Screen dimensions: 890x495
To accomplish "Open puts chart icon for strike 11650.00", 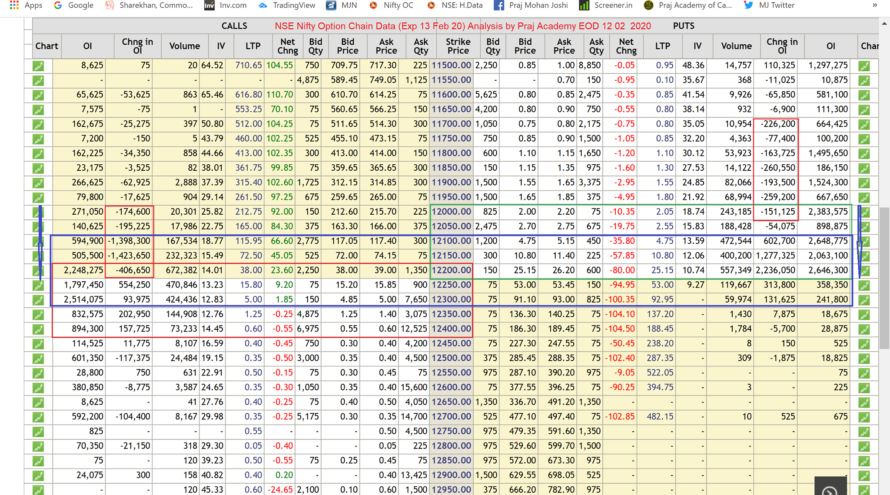I will point(864,110).
